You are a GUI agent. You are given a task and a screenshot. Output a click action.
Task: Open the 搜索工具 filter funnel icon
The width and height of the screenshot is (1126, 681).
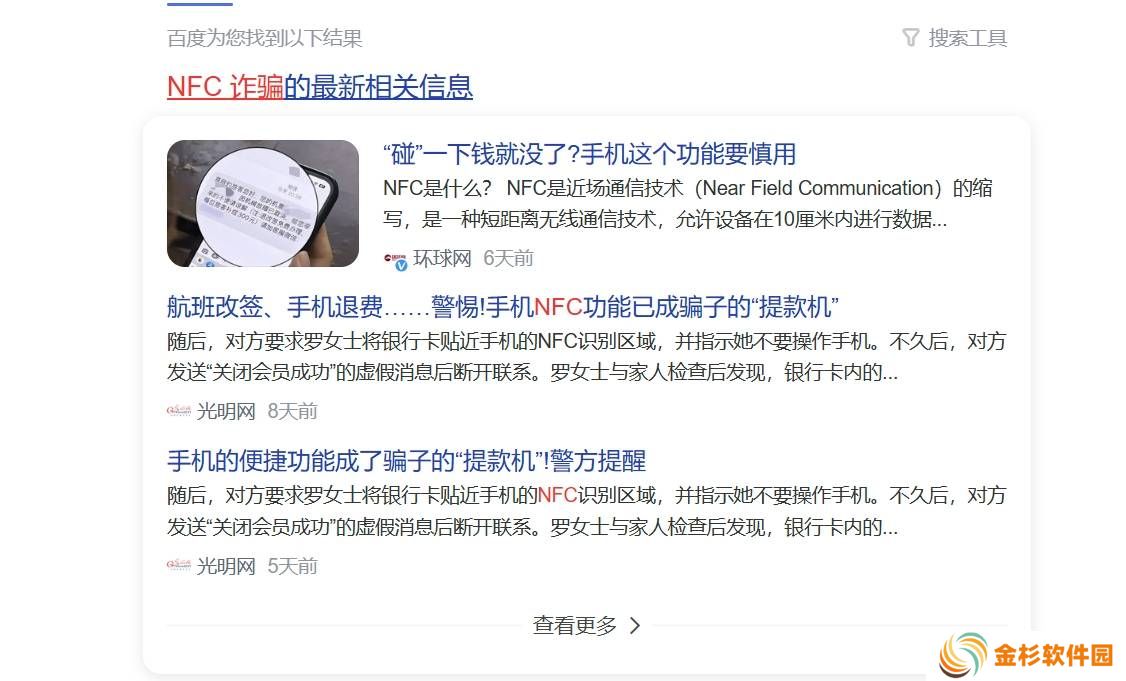pyautogui.click(x=911, y=37)
